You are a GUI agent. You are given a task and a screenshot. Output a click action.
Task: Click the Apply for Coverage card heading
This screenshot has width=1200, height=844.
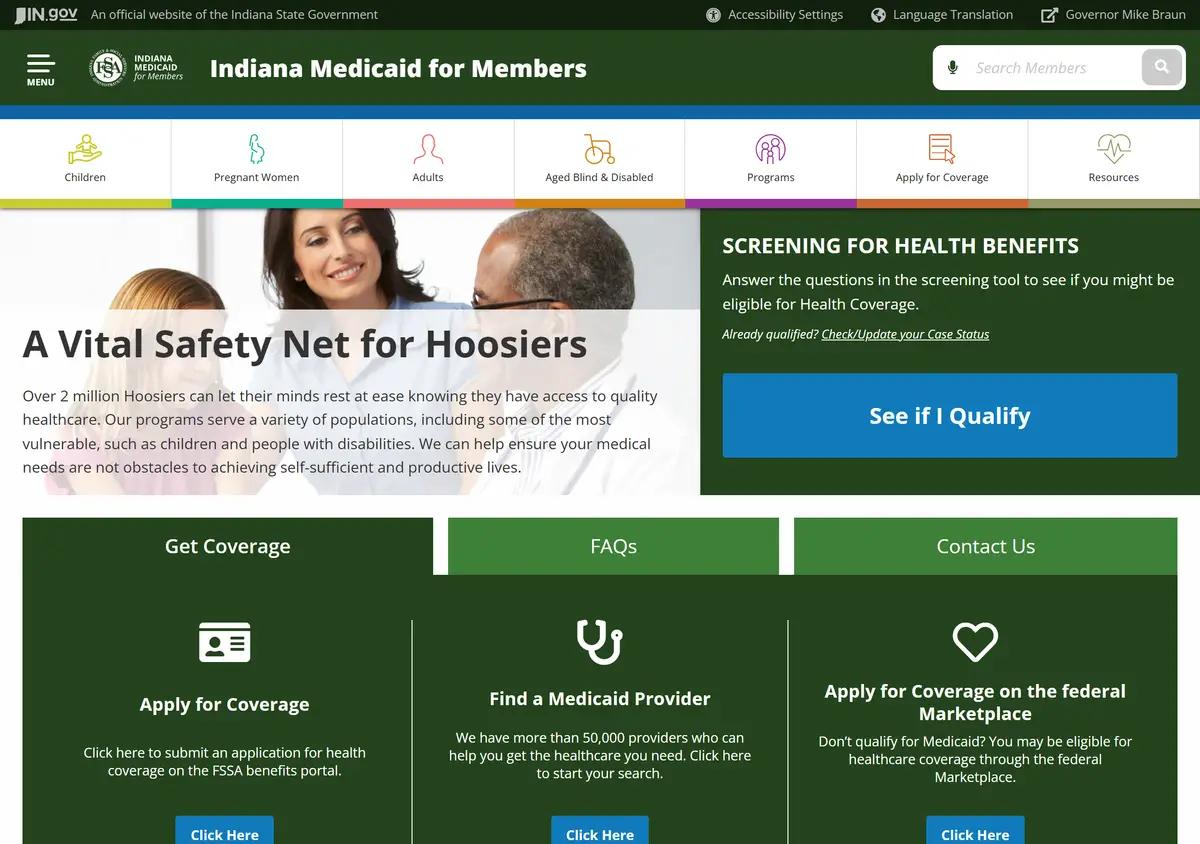tap(224, 705)
